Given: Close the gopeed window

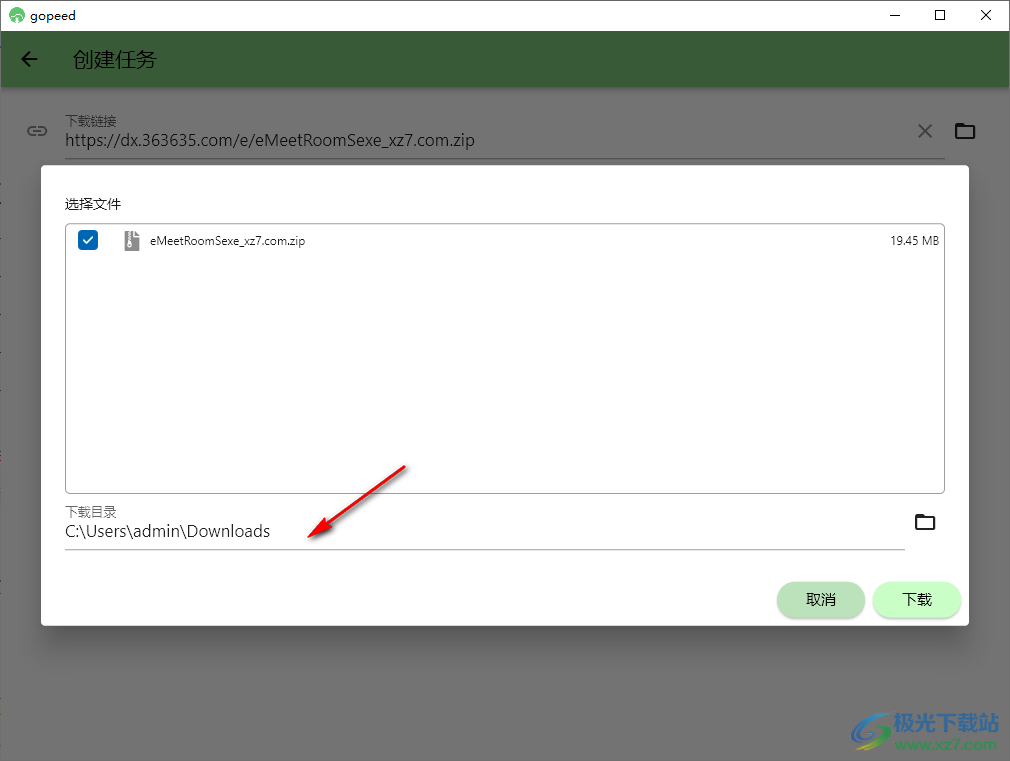Looking at the screenshot, I should click(986, 15).
